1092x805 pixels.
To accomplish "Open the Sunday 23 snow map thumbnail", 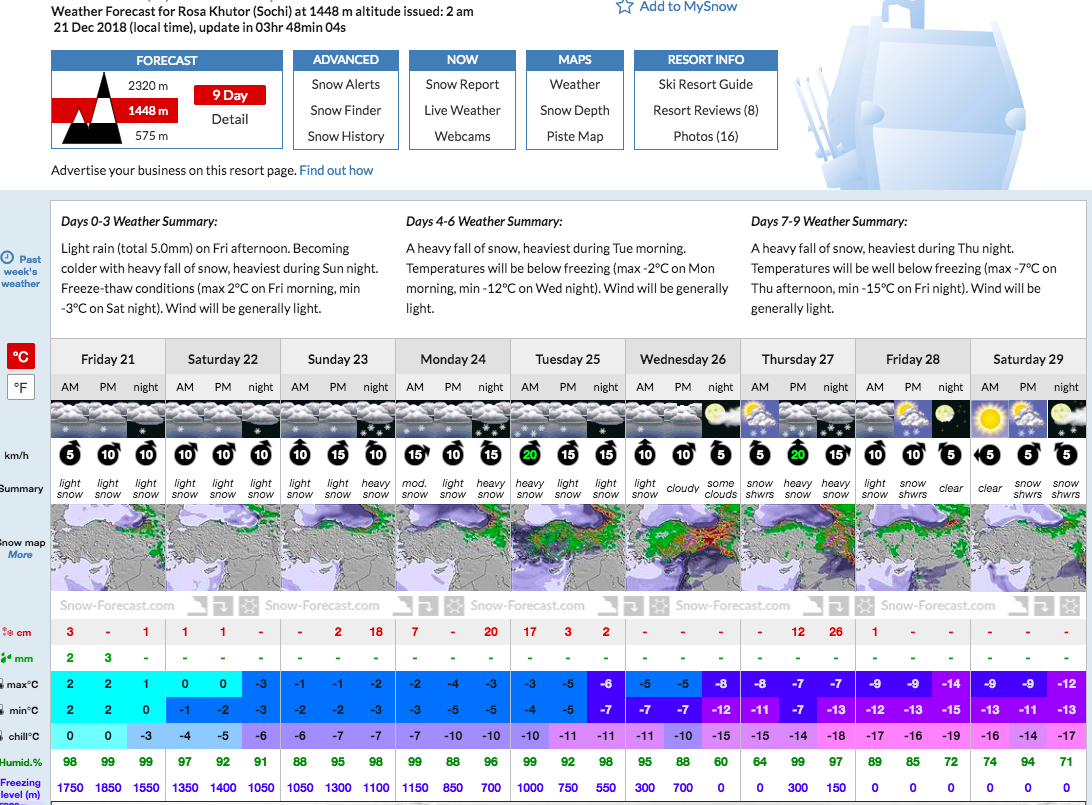I will click(x=338, y=547).
